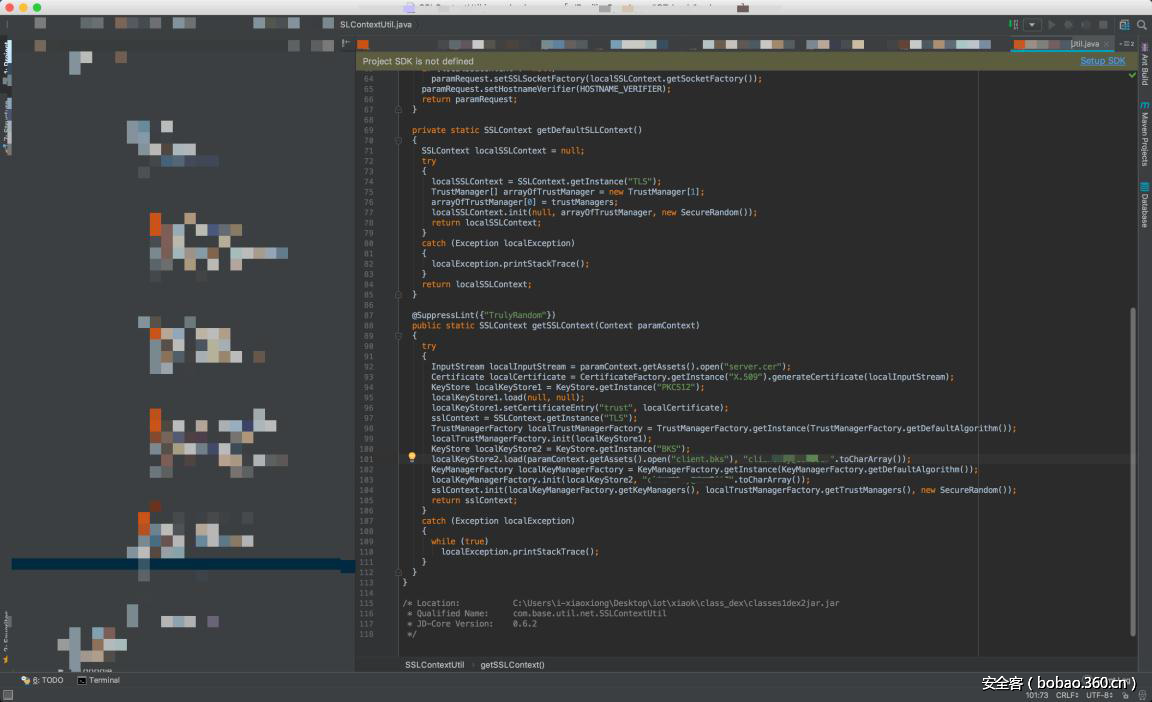1152x702 pixels.
Task: Open the run configuration dropdown
Action: pyautogui.click(x=1032, y=24)
